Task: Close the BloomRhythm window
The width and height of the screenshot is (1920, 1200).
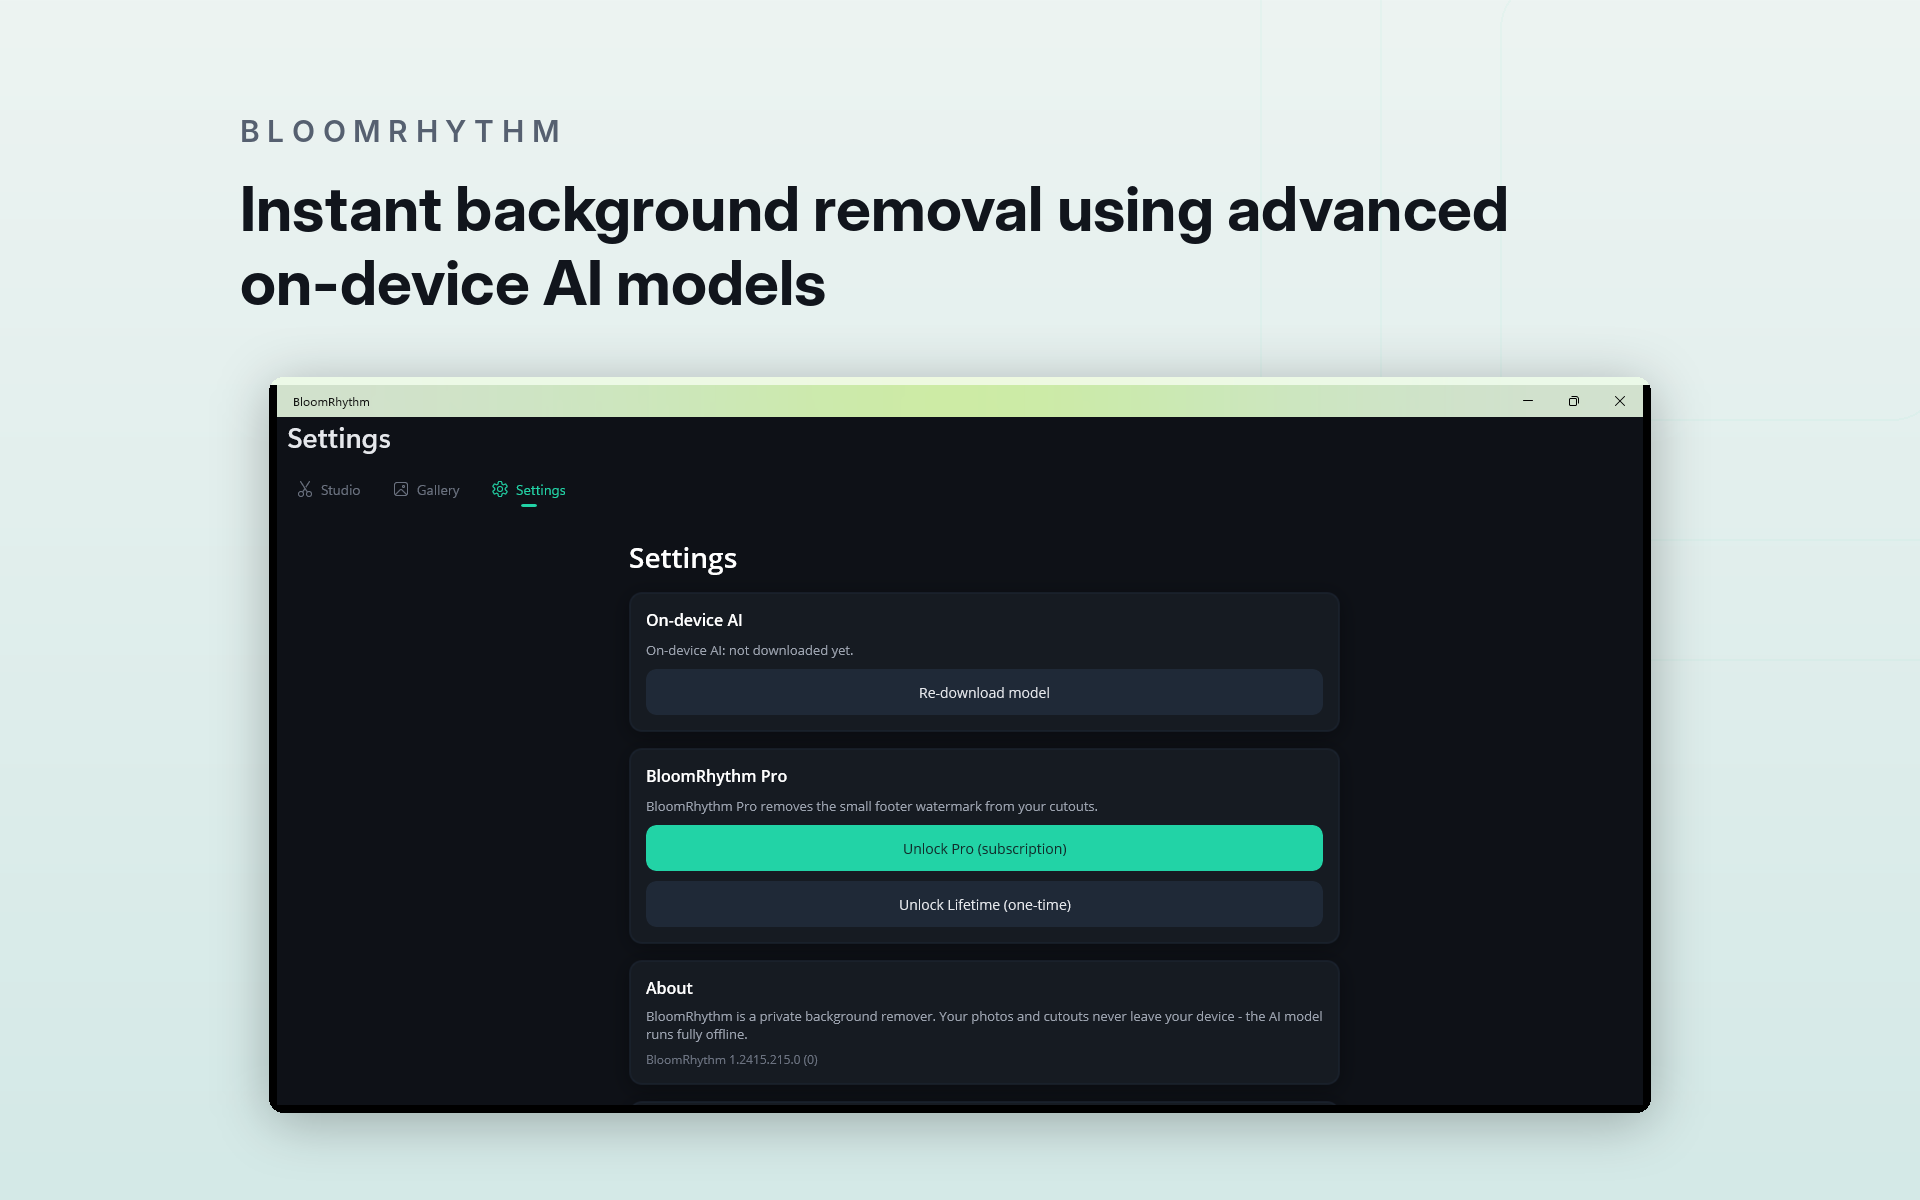Action: click(1620, 401)
